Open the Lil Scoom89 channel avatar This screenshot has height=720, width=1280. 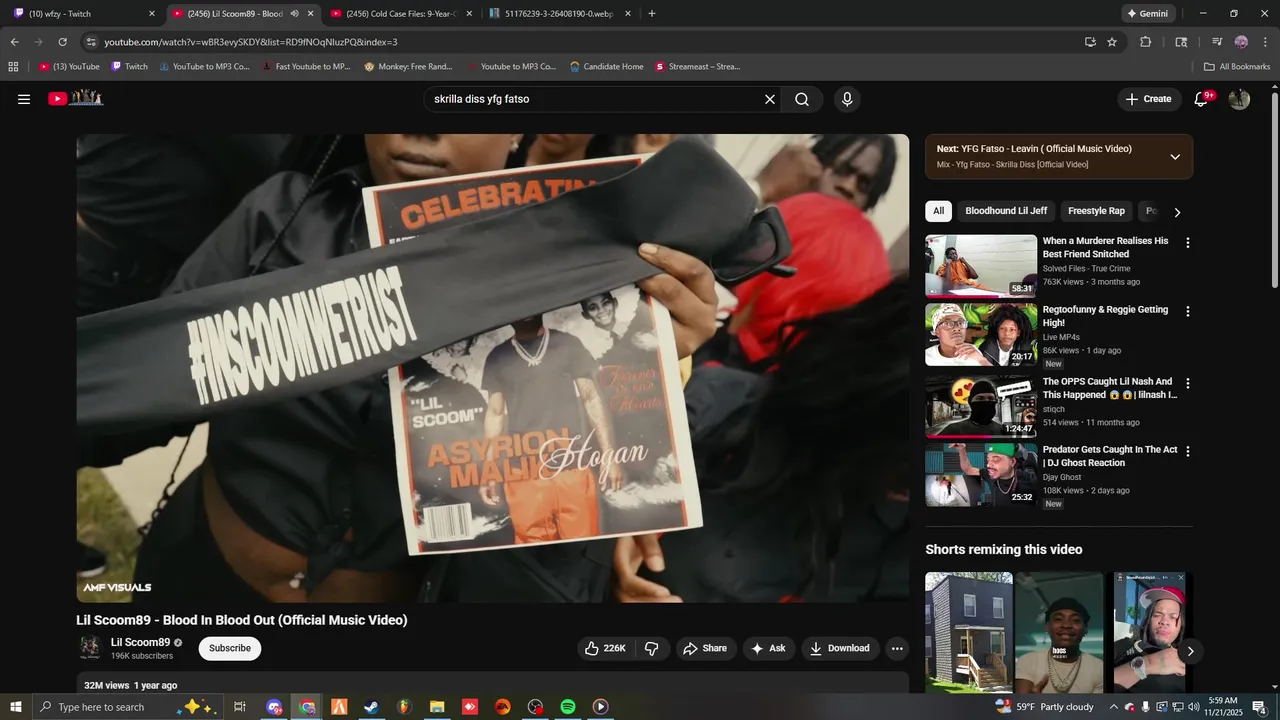click(x=90, y=648)
